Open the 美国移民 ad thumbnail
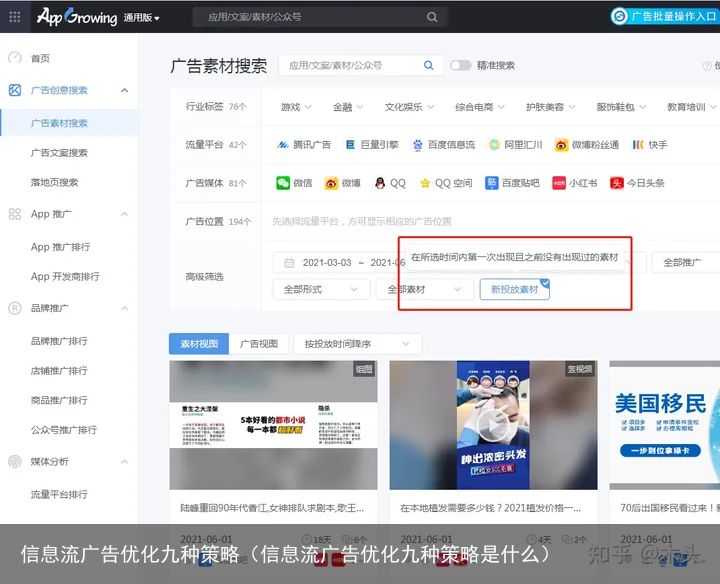Viewport: 720px width, 584px height. pyautogui.click(x=664, y=425)
